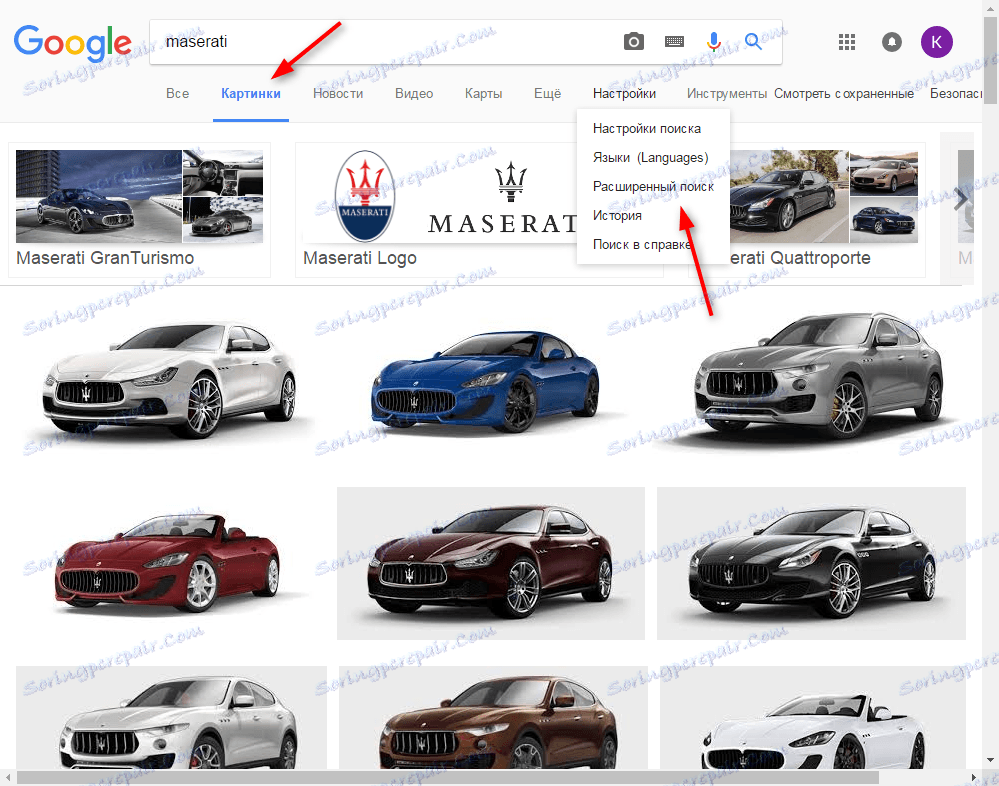Open the white convertible bottom image

(813, 718)
